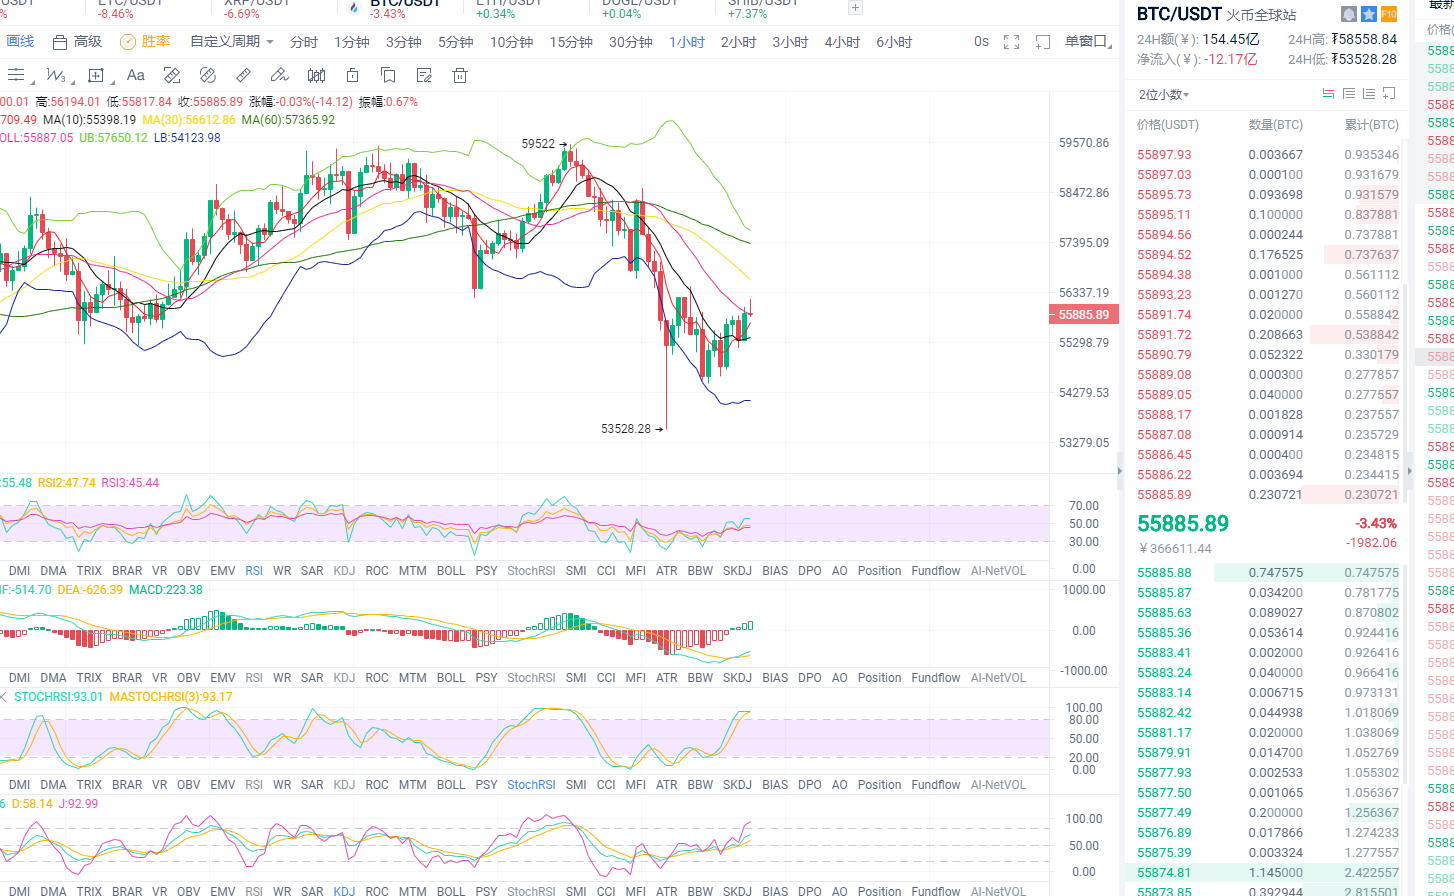Click the fullscreen chart icon
Viewport: 1454px width, 896px height.
click(1011, 42)
